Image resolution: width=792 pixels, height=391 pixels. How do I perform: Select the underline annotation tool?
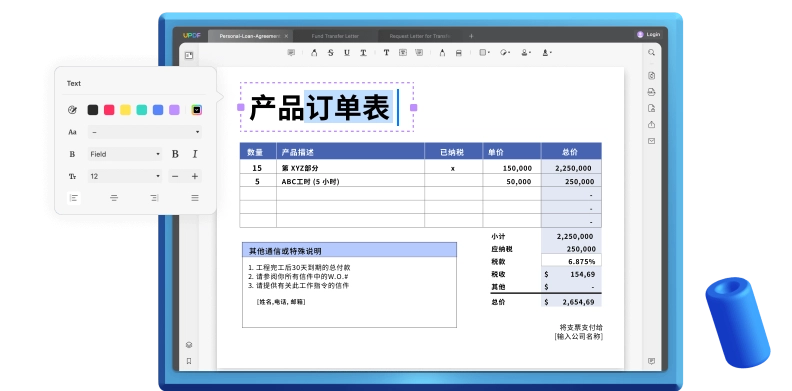click(x=346, y=53)
